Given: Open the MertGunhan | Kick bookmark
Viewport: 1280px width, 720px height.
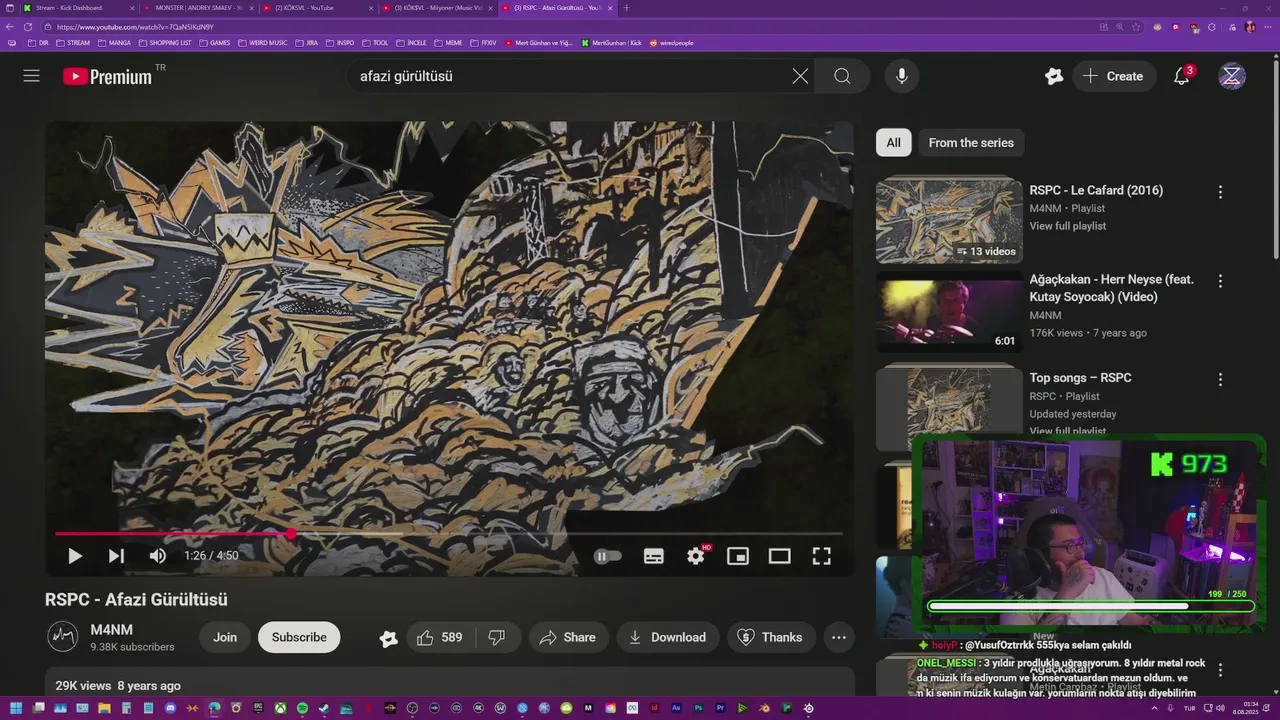Looking at the screenshot, I should (611, 43).
